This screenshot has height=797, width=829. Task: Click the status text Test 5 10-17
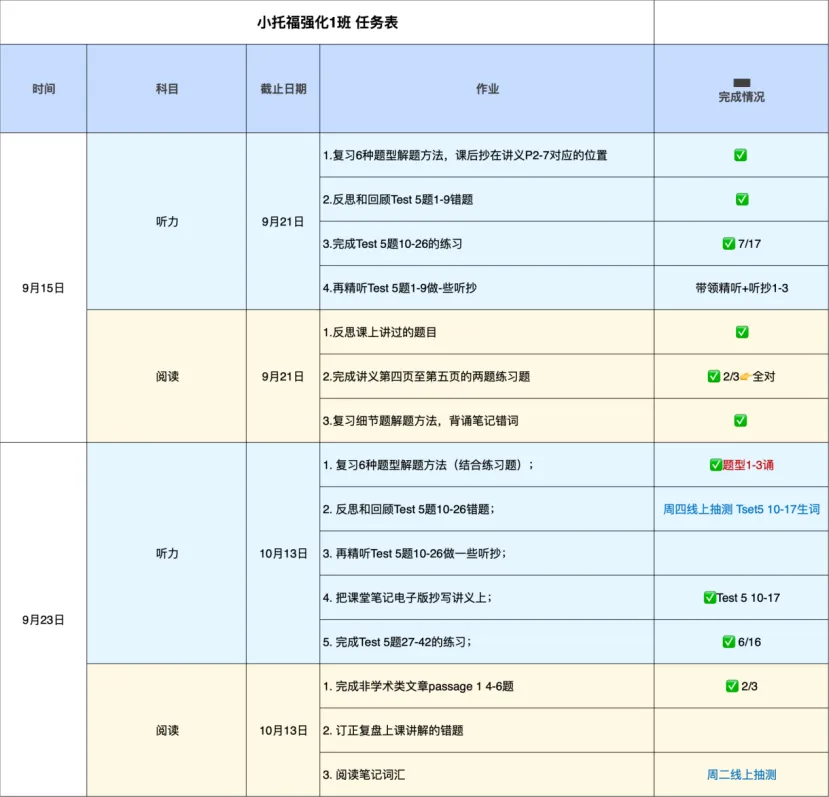(748, 598)
